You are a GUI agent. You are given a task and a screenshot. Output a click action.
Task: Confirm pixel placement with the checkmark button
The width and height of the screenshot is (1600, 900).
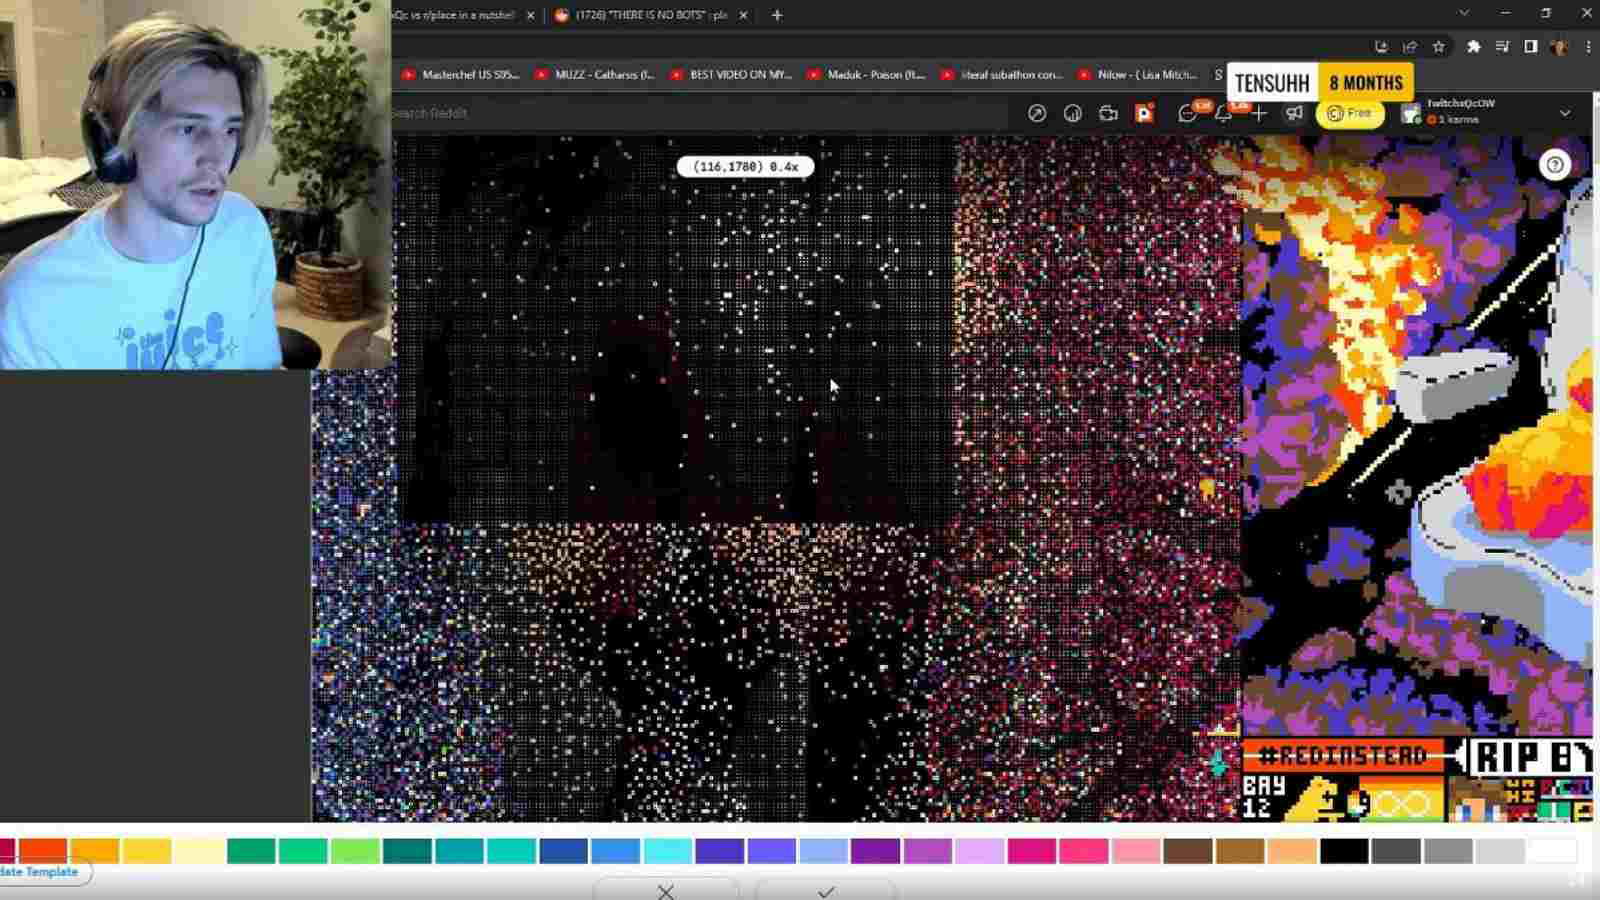(826, 889)
